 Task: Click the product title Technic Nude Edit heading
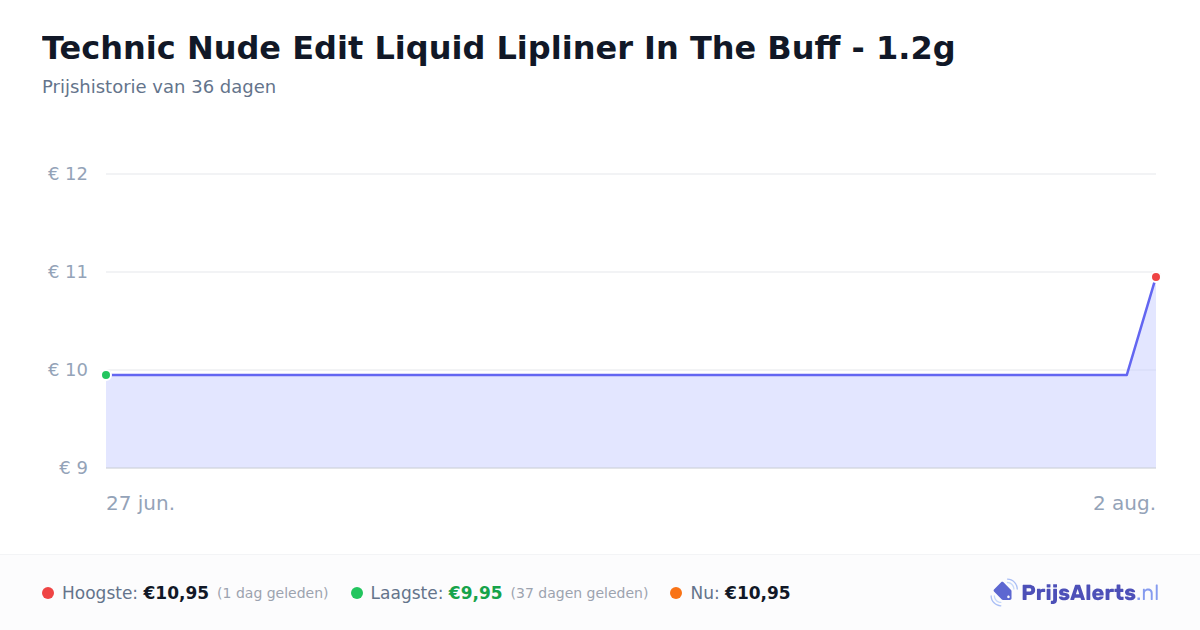click(x=498, y=48)
